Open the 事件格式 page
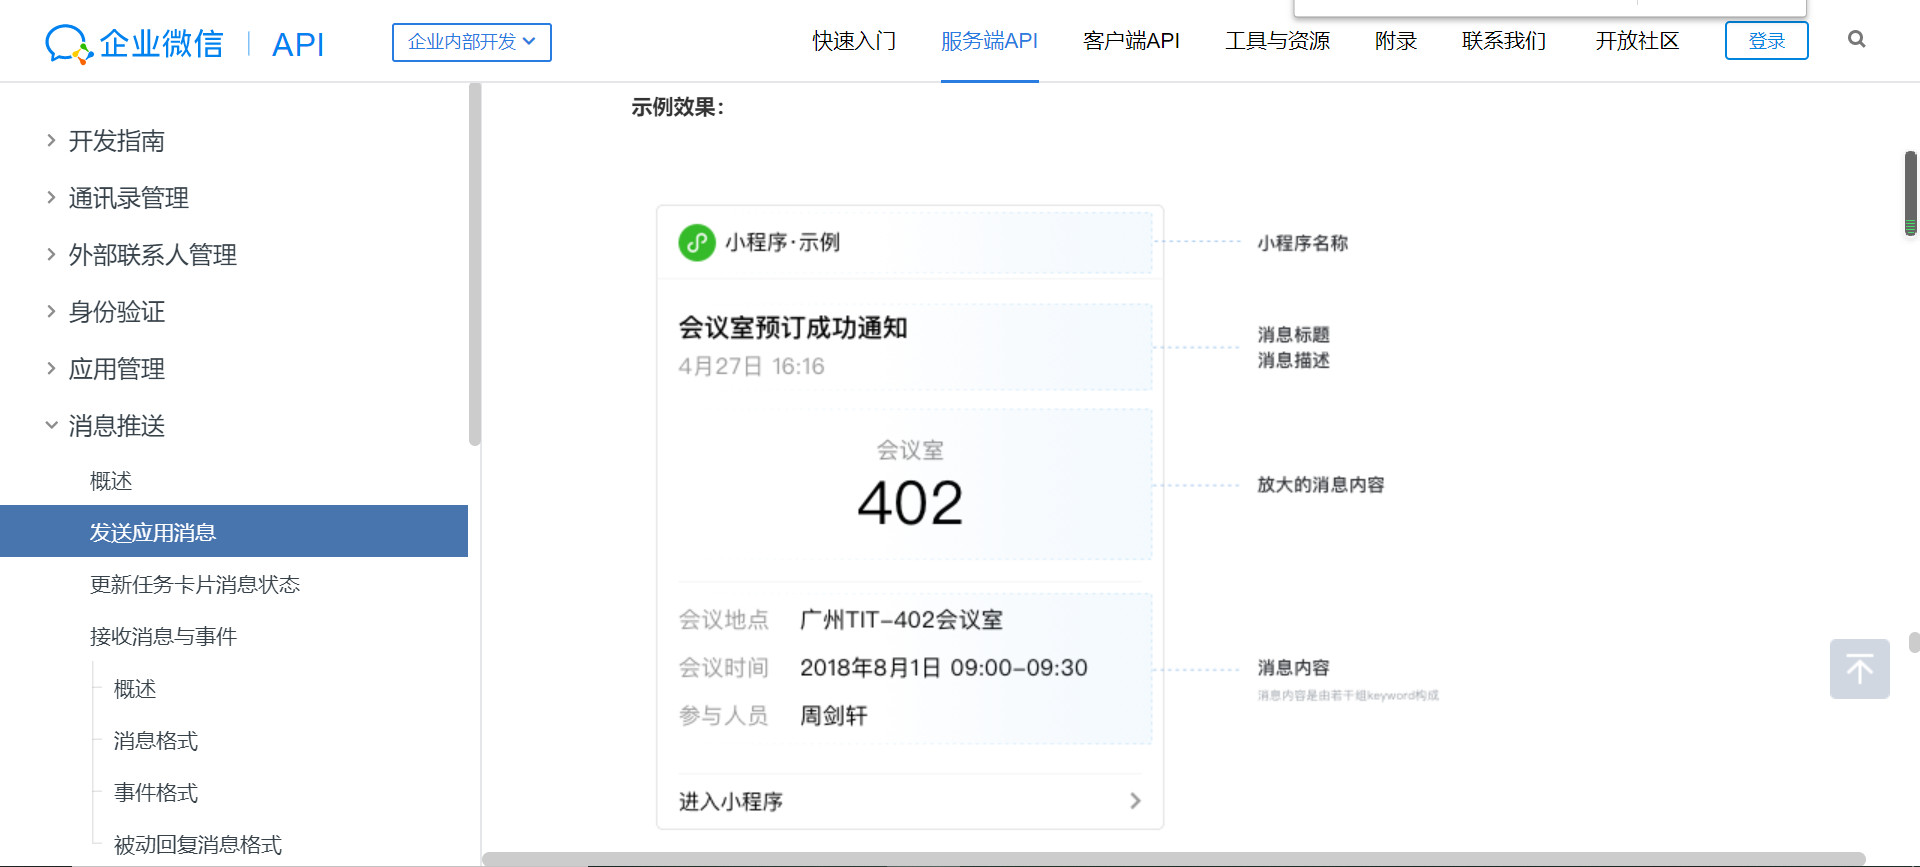Image resolution: width=1920 pixels, height=867 pixels. point(156,793)
